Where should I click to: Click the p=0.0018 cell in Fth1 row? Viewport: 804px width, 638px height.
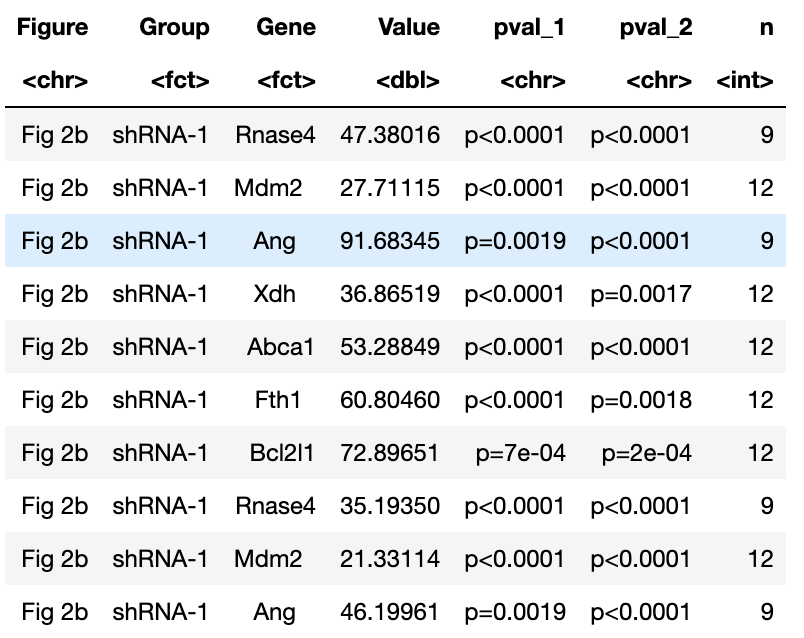pyautogui.click(x=641, y=400)
